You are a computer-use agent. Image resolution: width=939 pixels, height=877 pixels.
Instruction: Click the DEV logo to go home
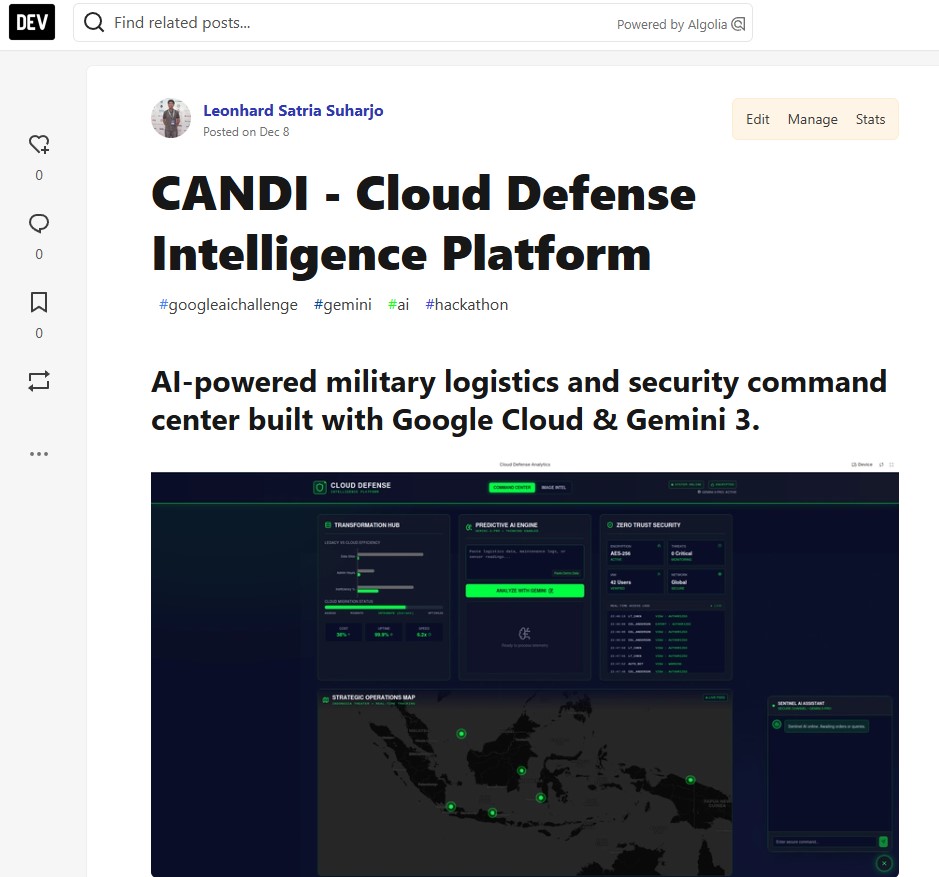(x=32, y=22)
